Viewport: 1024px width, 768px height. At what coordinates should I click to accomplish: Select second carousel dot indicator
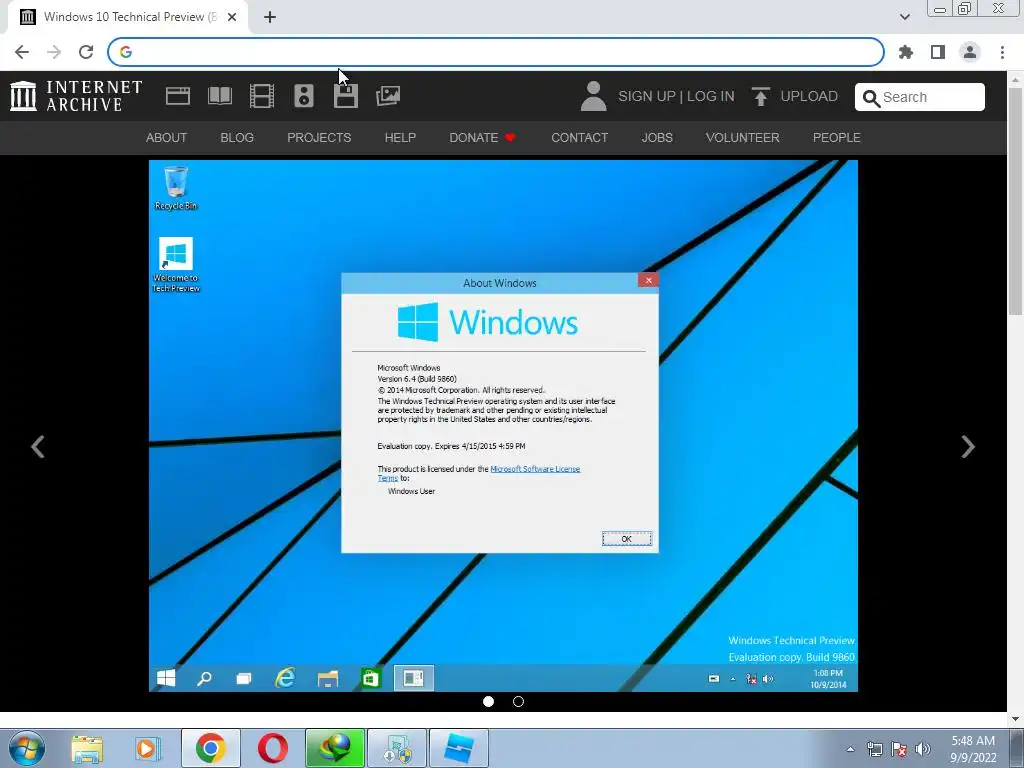[x=519, y=701]
